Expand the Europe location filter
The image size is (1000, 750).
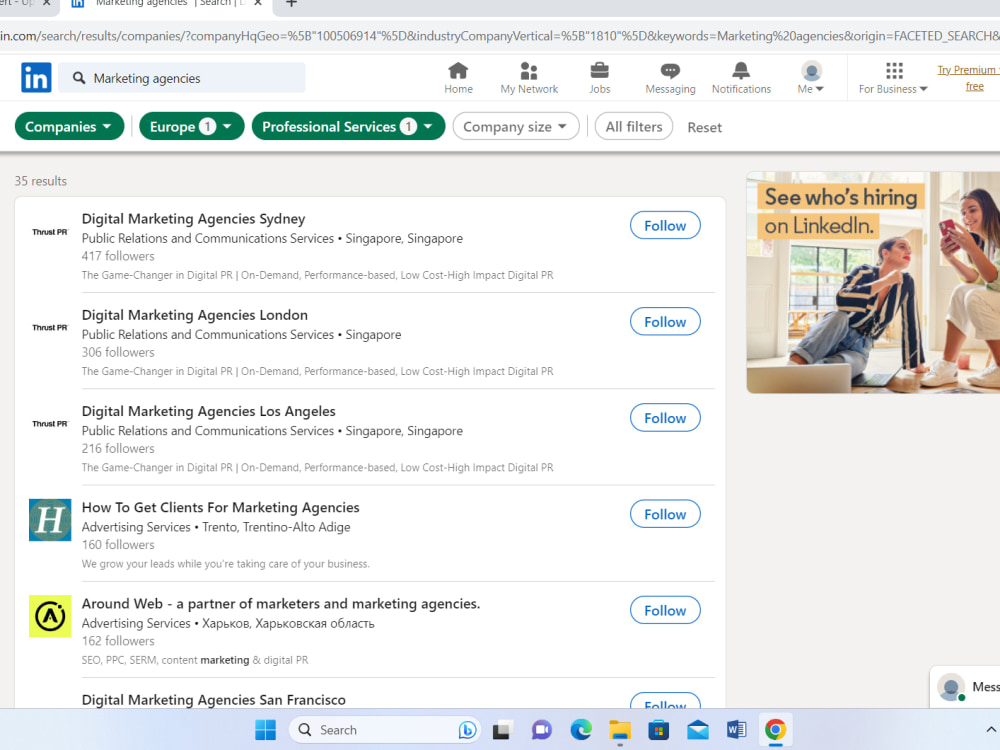[x=191, y=126]
